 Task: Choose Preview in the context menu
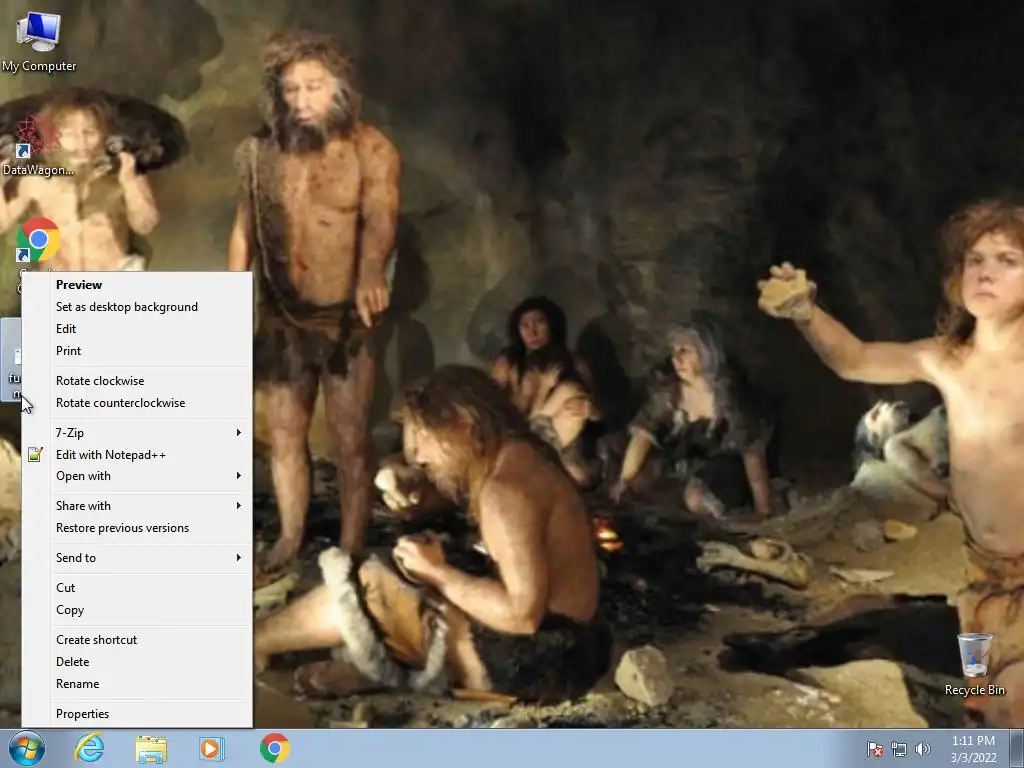click(137, 285)
